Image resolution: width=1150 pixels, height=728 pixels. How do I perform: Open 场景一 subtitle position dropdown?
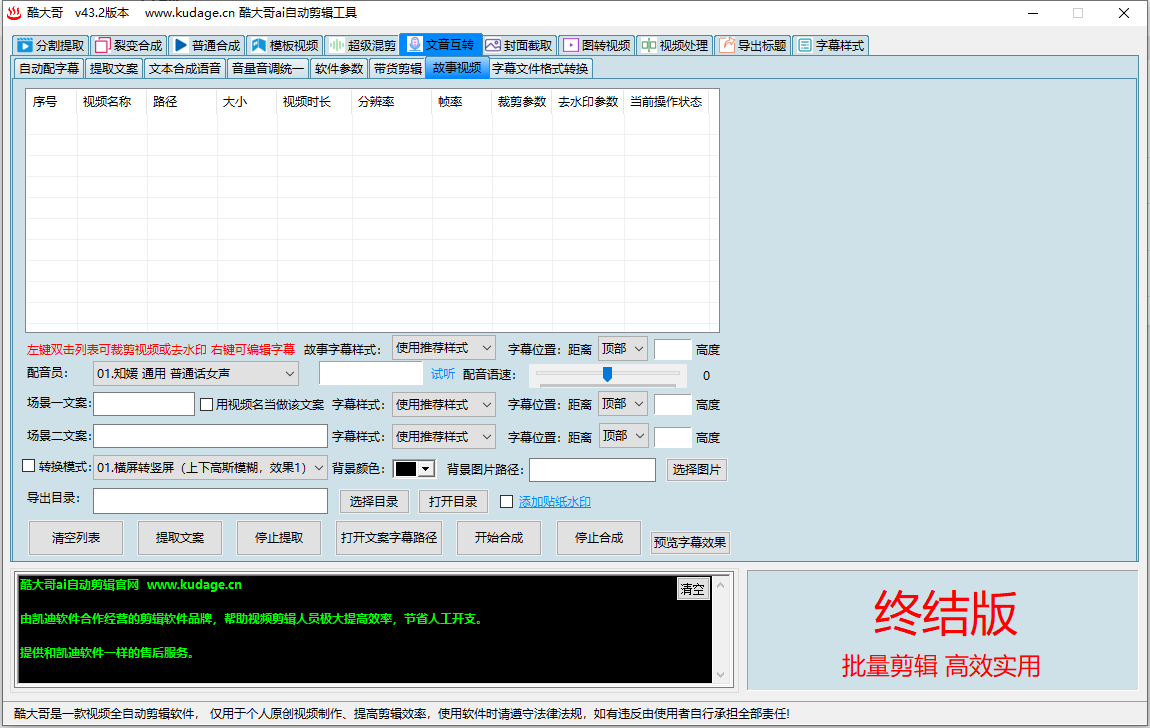(623, 403)
